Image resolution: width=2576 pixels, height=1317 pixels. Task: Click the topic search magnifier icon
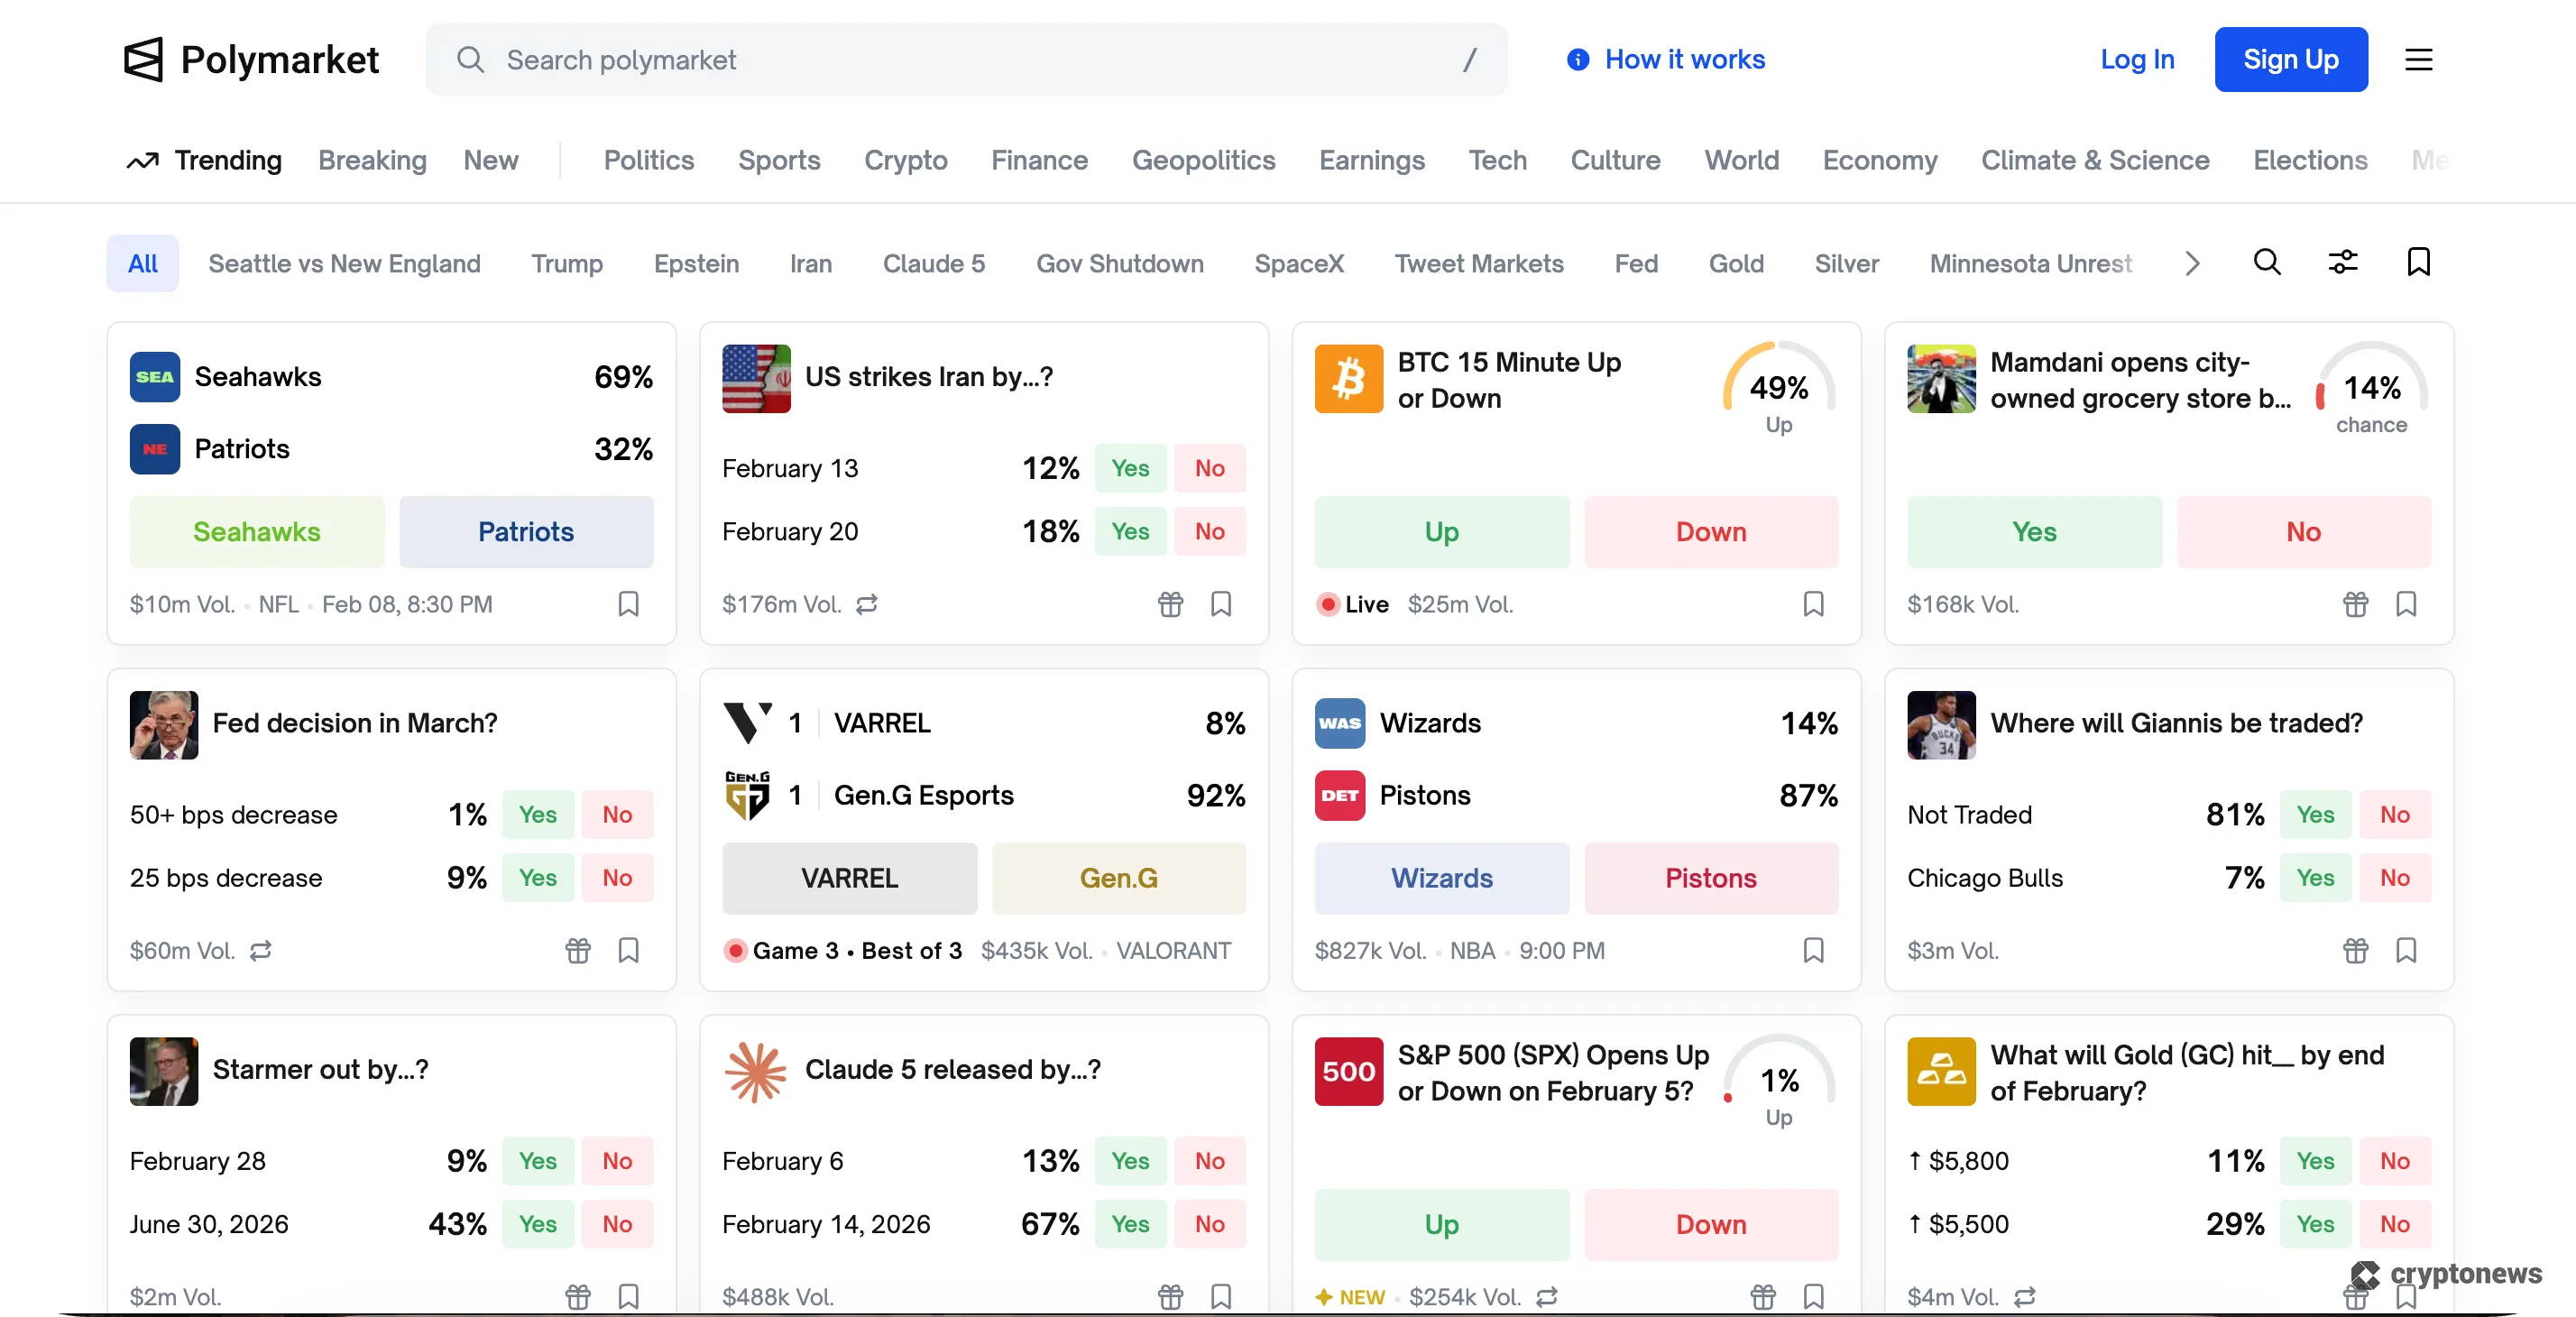coord(2267,263)
